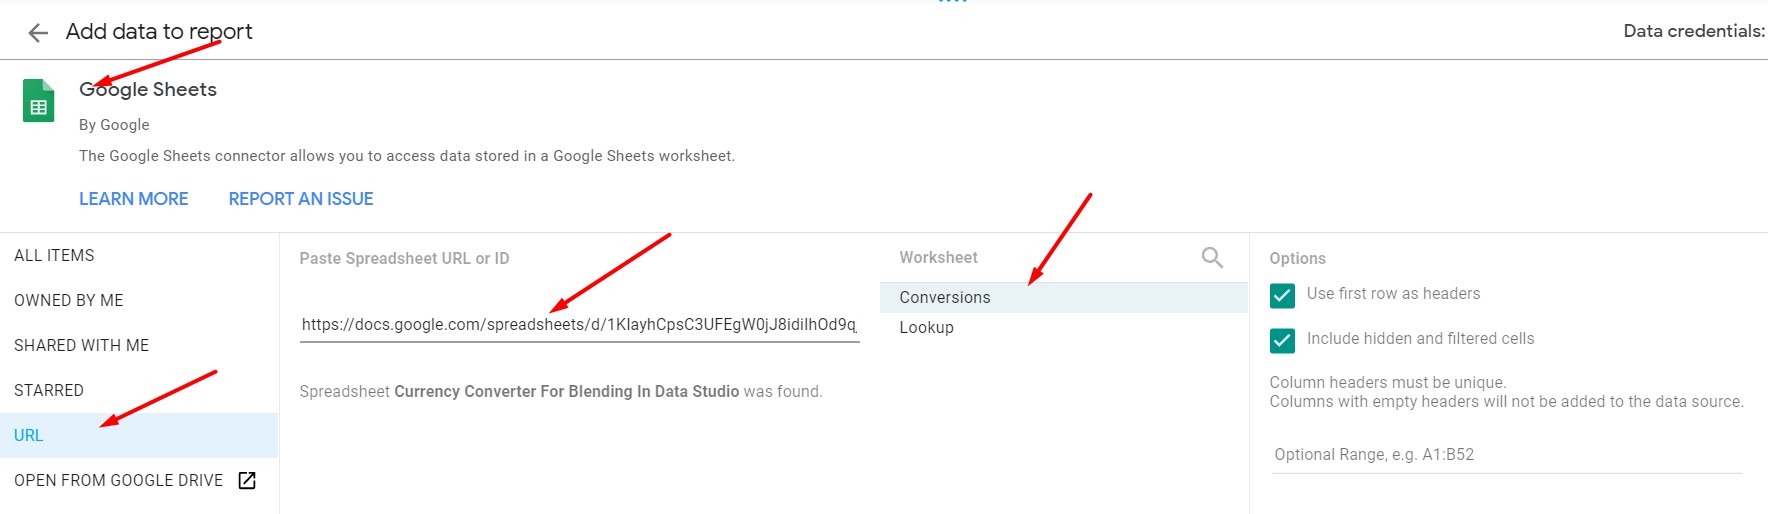
Task: Click the LEARN MORE link
Action: (x=134, y=199)
